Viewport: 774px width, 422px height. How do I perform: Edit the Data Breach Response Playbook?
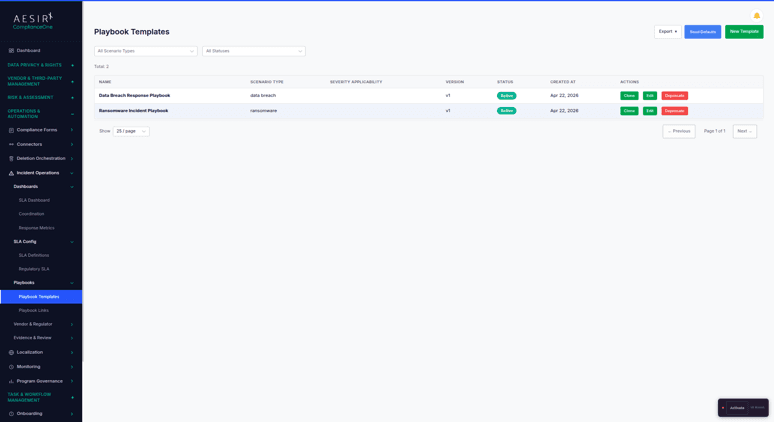point(650,96)
